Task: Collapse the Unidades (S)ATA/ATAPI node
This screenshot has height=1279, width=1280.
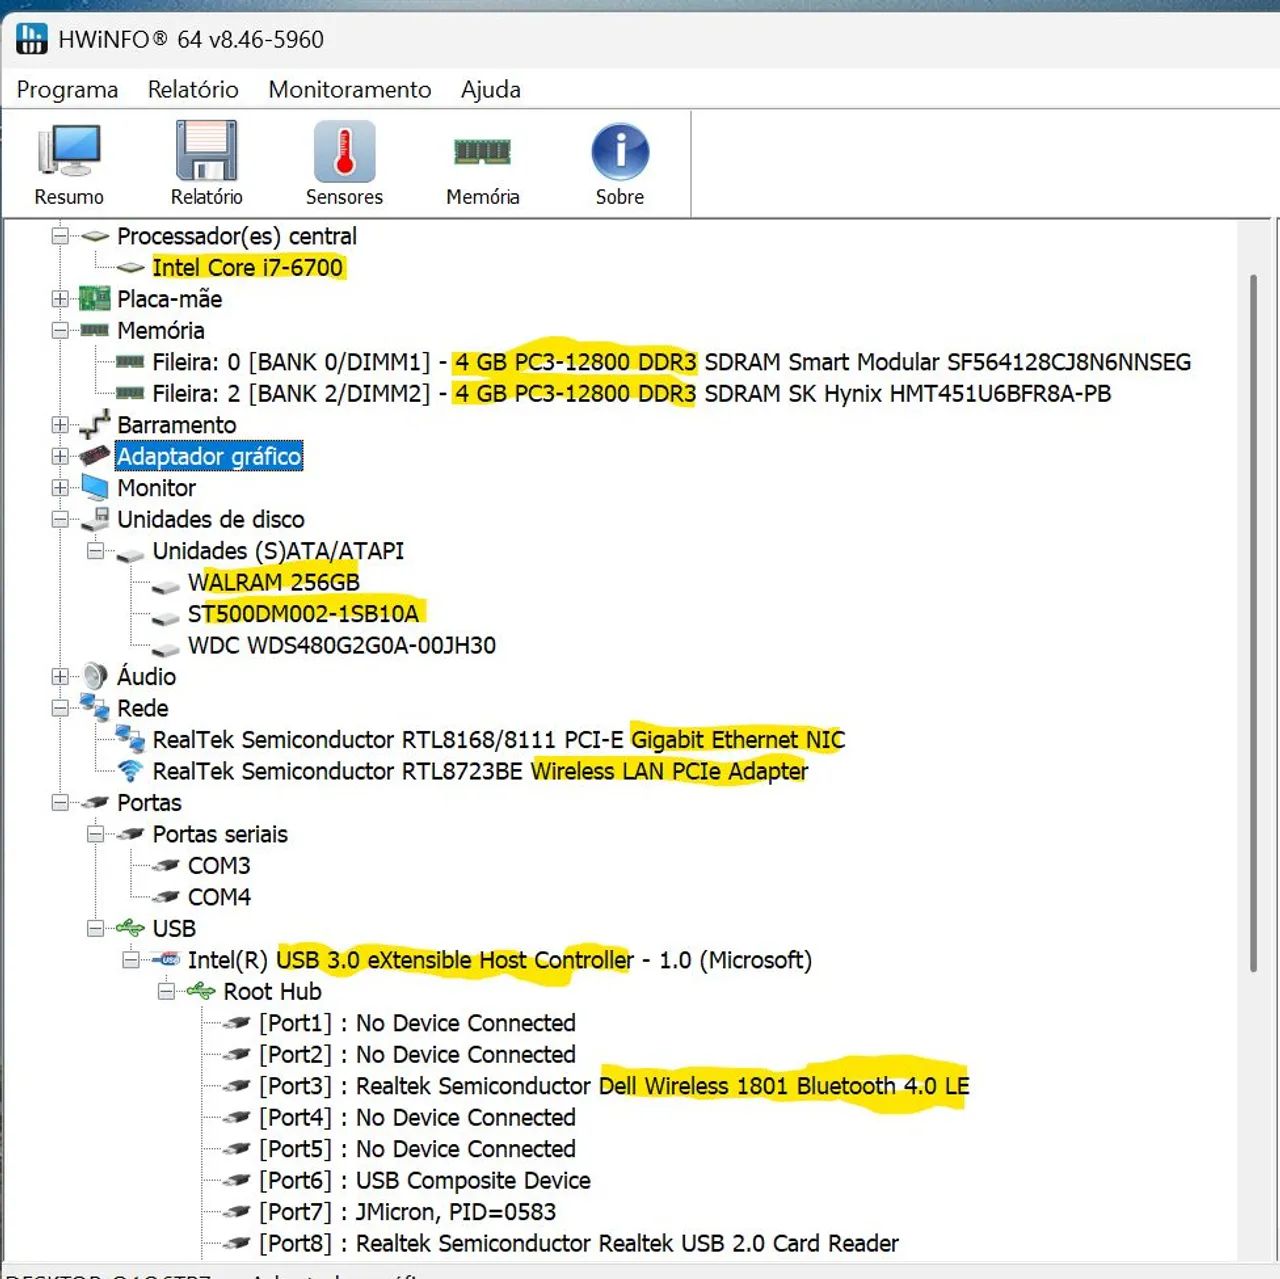Action: click(95, 550)
